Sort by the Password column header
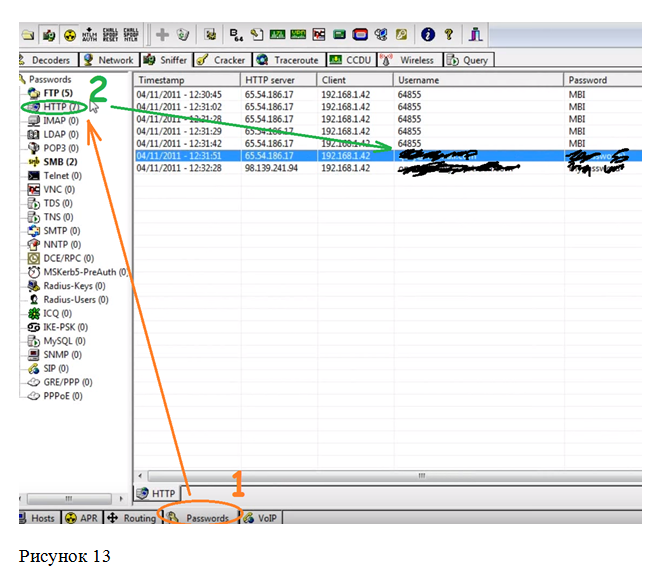The width and height of the screenshot is (671, 577). tap(603, 80)
